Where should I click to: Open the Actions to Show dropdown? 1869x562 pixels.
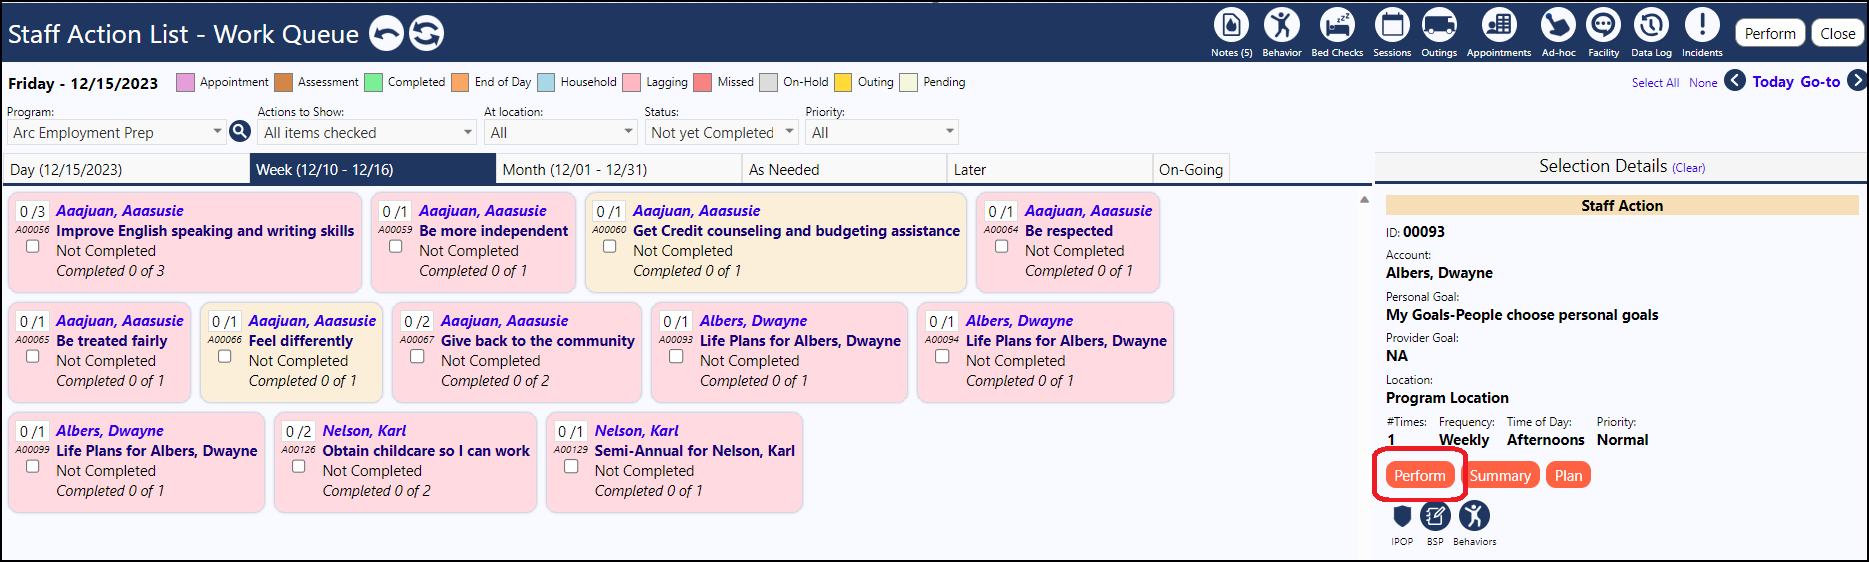[367, 132]
